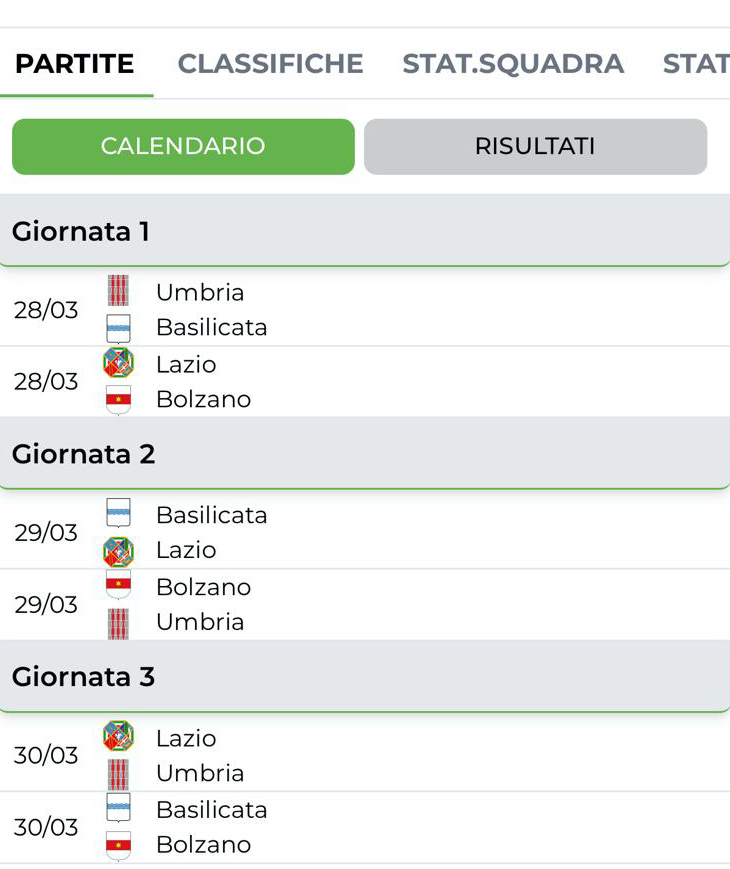This screenshot has height=869, width=730.
Task: Click Lazio crest in Giornata 3 match
Action: [118, 737]
